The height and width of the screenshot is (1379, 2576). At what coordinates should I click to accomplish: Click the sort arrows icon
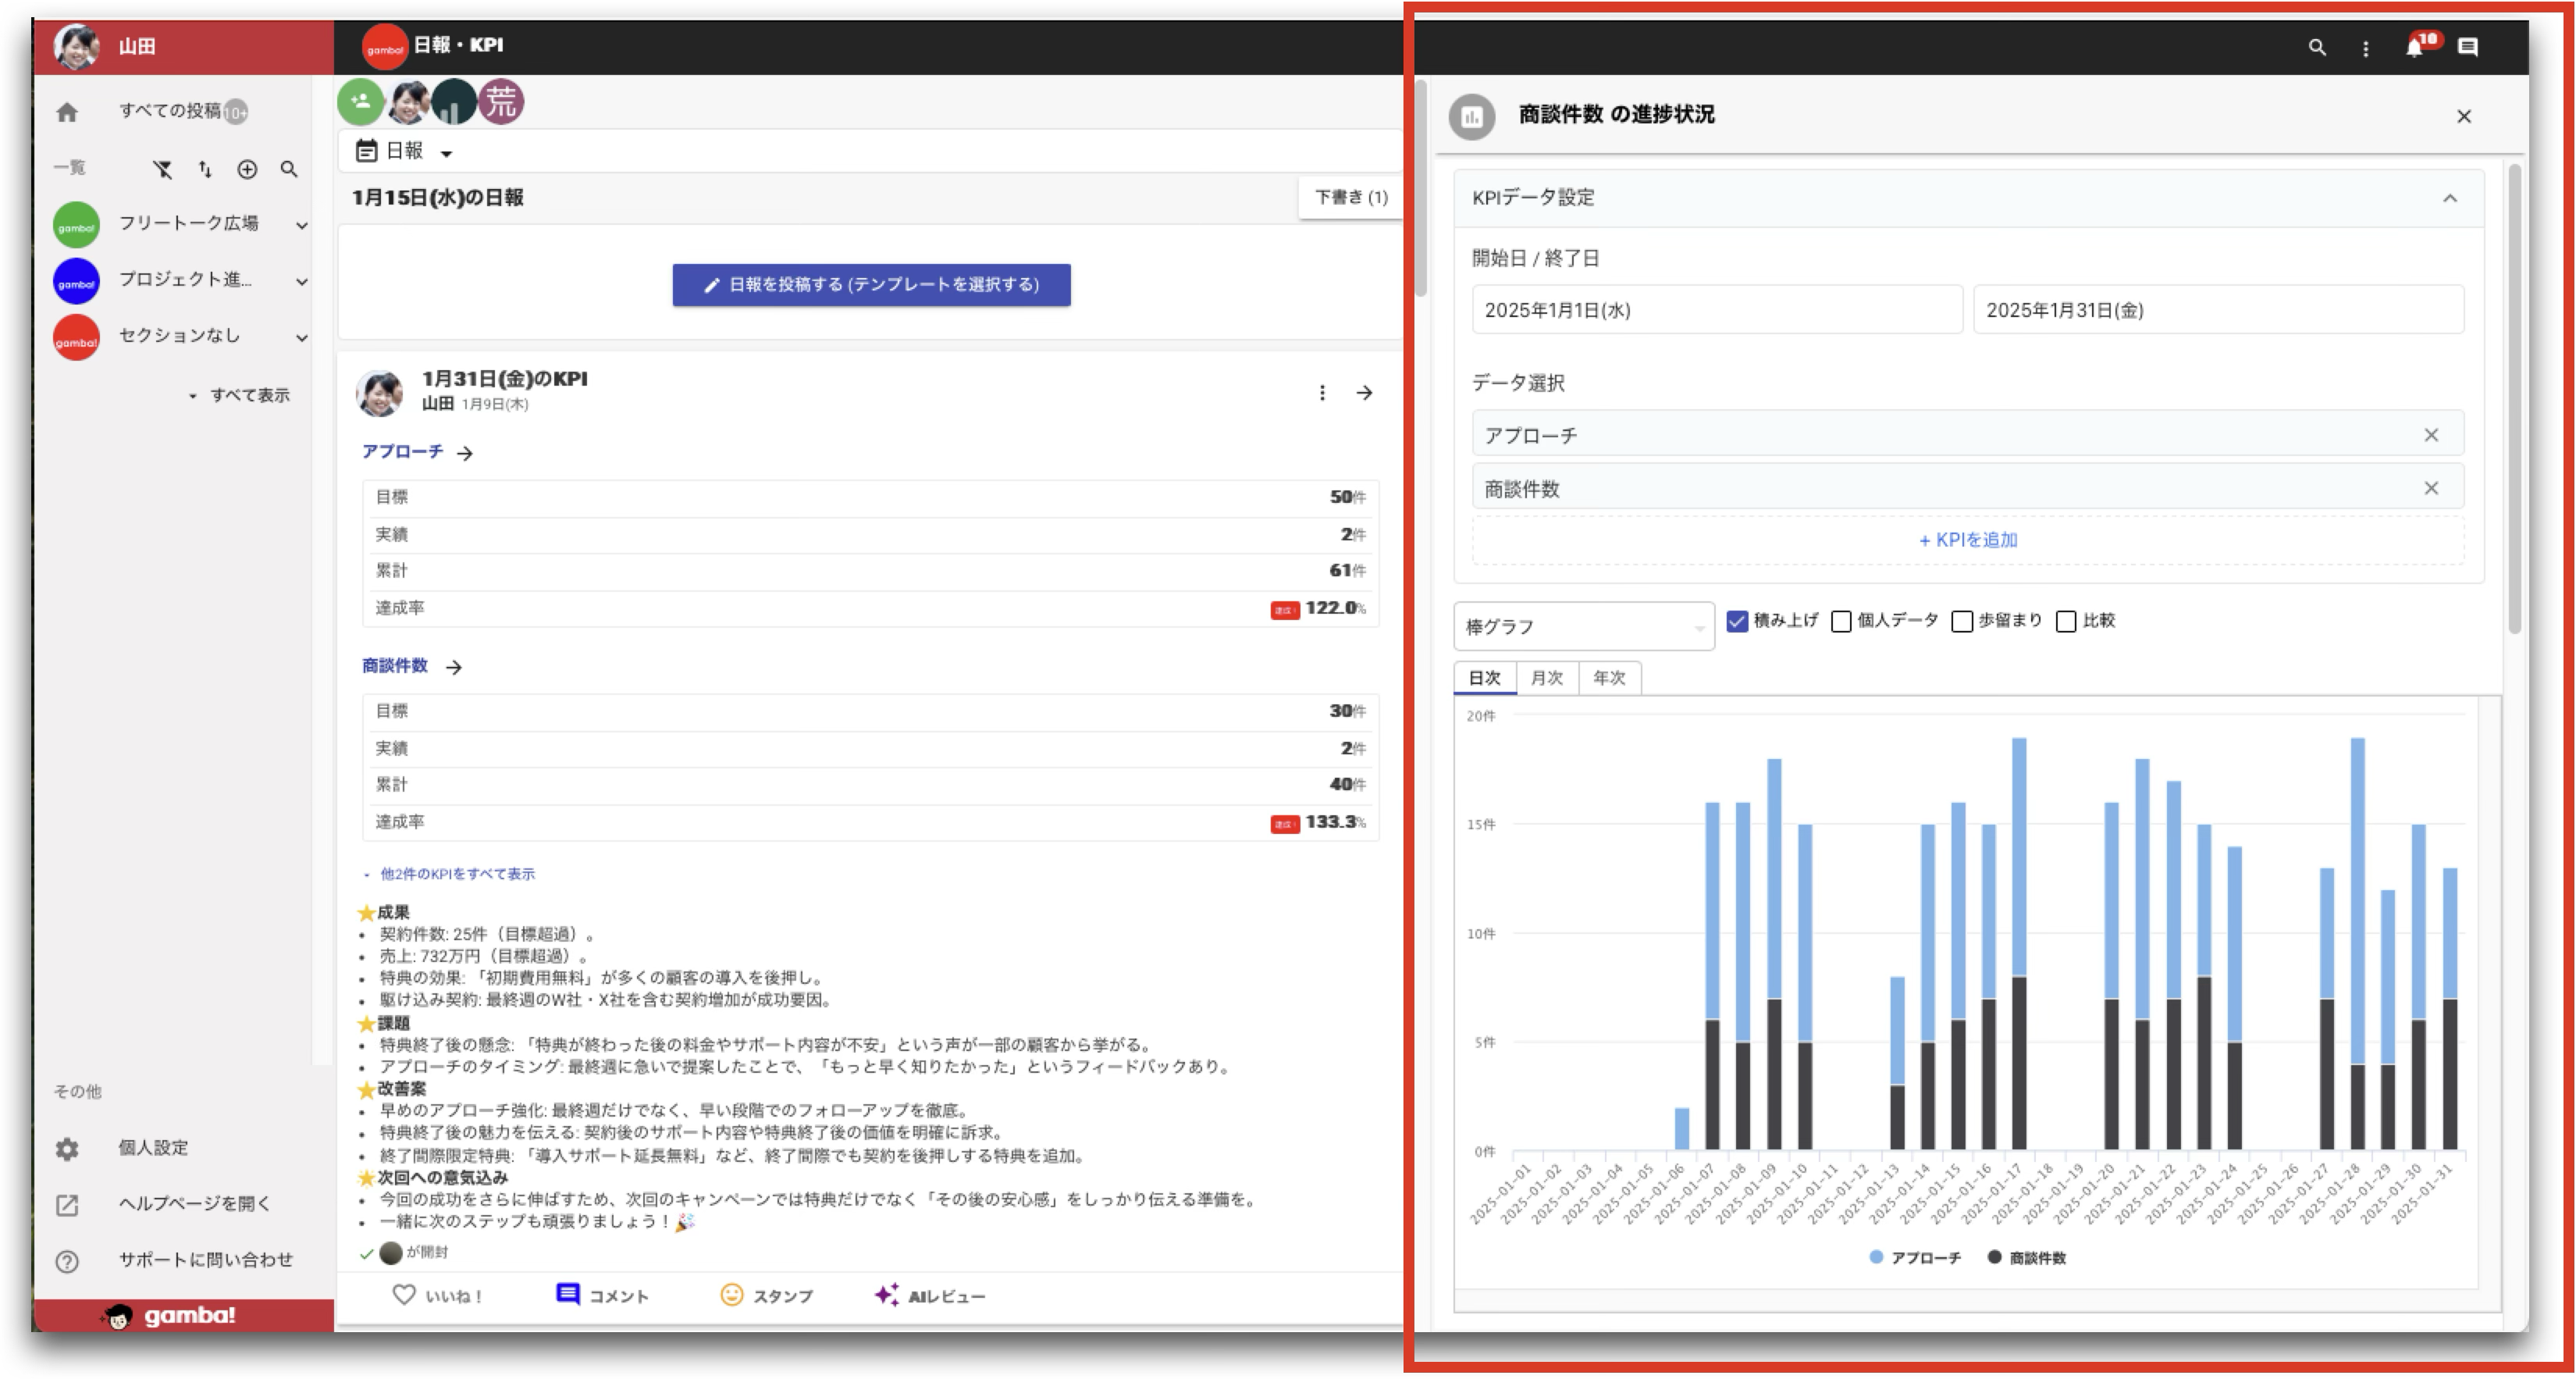(x=205, y=169)
